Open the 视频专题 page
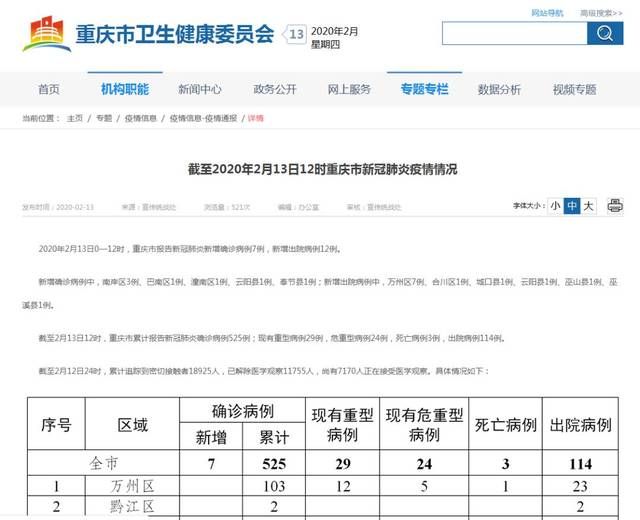 (x=574, y=89)
